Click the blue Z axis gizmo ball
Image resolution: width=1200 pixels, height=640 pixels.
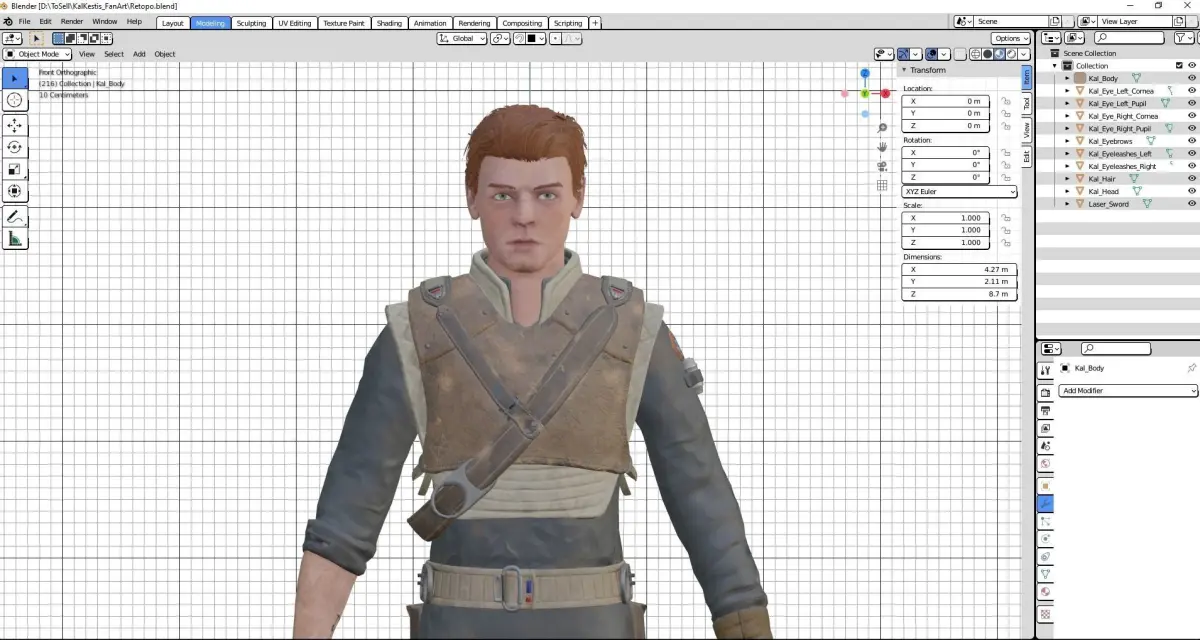pyautogui.click(x=865, y=74)
